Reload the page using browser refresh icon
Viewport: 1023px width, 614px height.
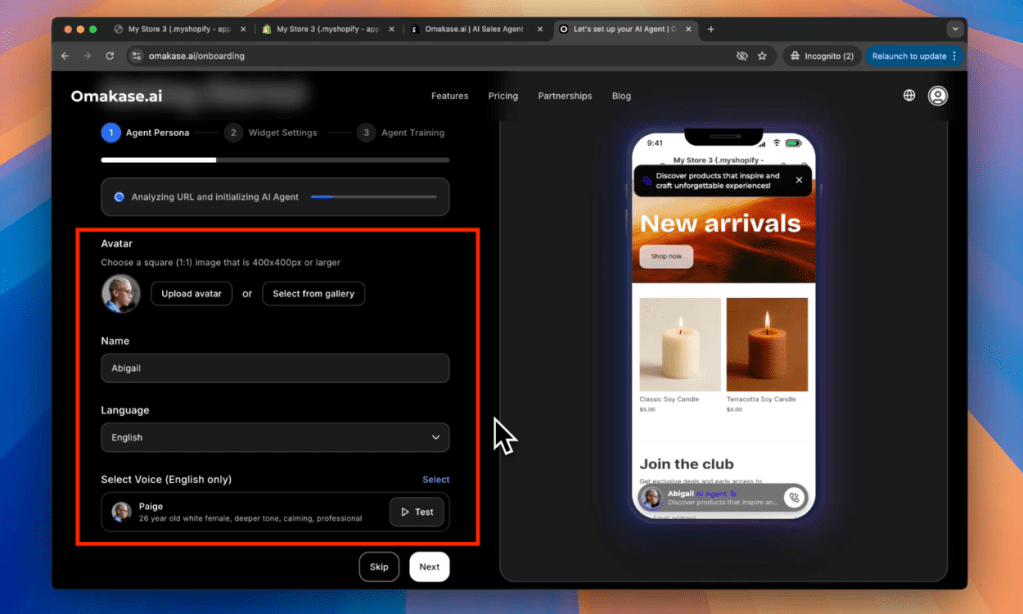109,56
